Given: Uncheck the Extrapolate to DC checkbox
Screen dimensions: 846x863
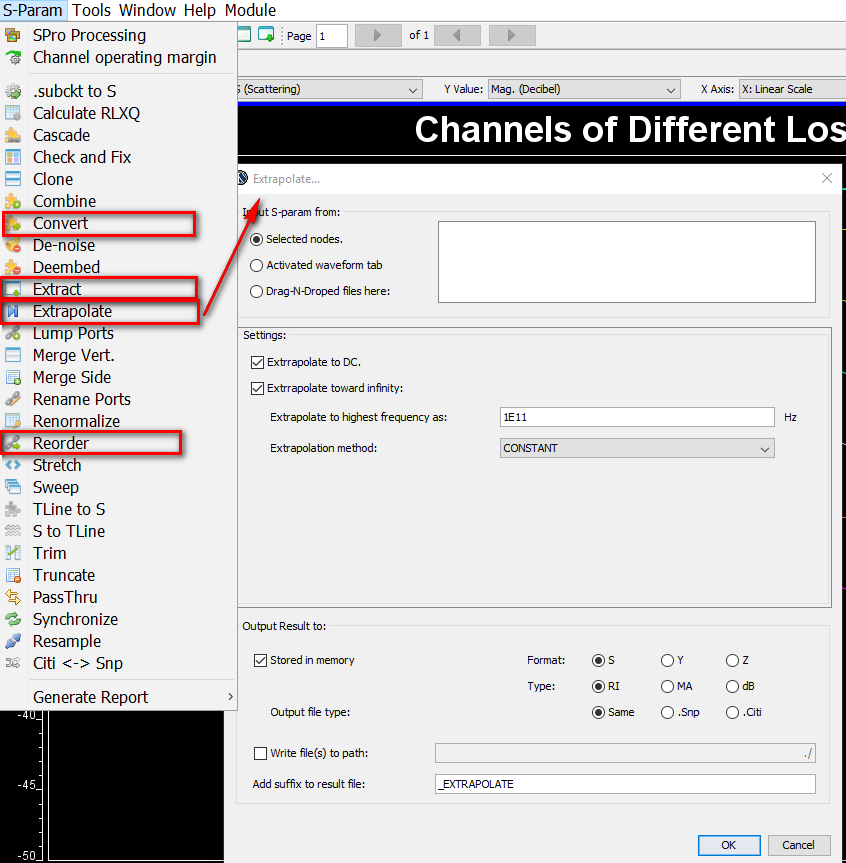Looking at the screenshot, I should pos(258,362).
